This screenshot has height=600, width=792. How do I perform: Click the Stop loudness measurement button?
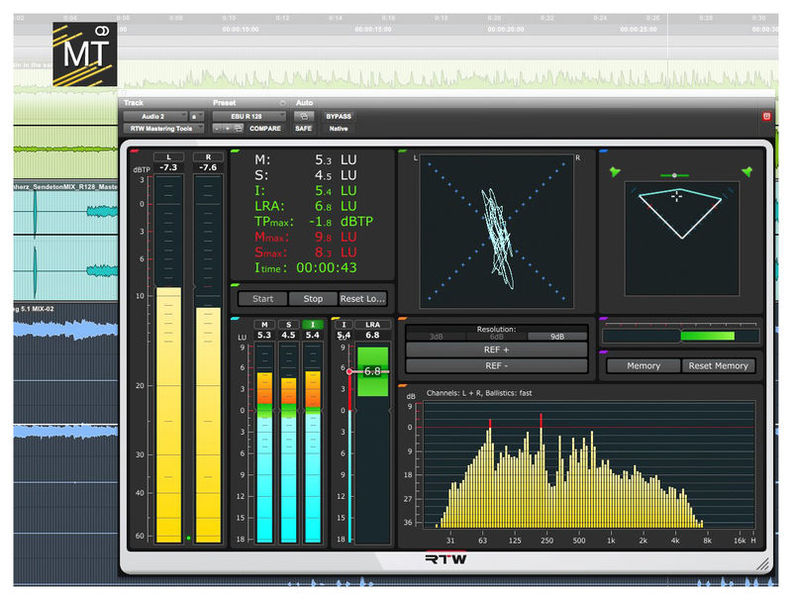(x=313, y=299)
